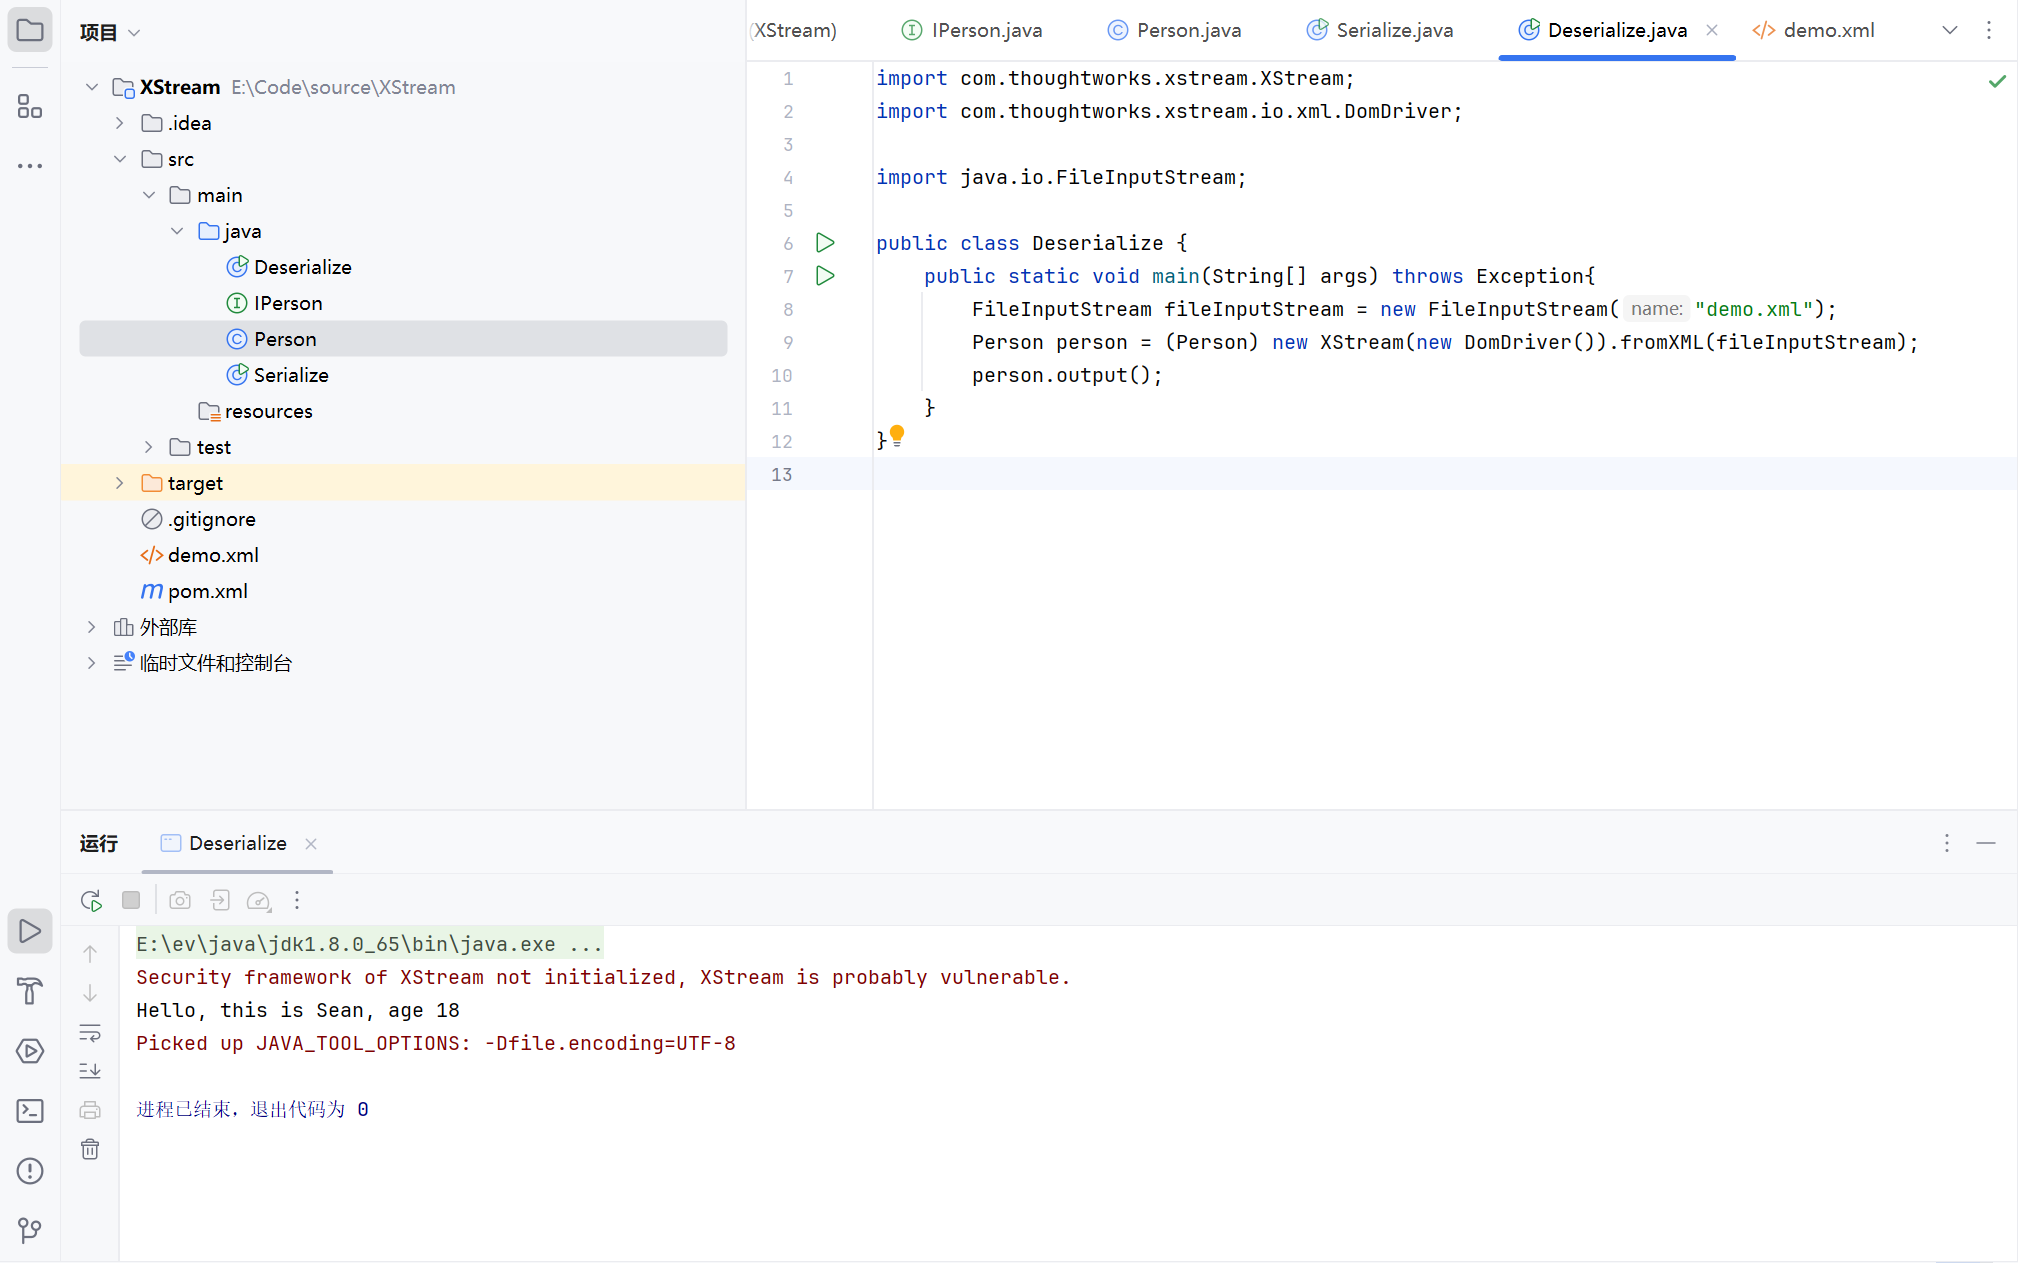Open editor tab actions menu
This screenshot has height=1263, width=2018.
coord(1989,30)
